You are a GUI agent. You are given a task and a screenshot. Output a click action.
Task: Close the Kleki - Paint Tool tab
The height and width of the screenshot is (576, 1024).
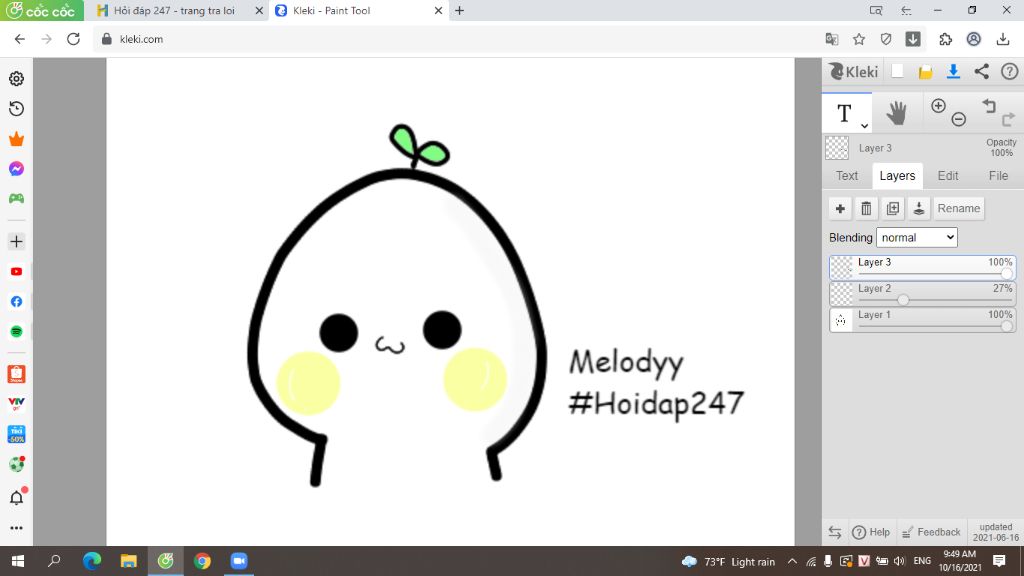(x=438, y=10)
